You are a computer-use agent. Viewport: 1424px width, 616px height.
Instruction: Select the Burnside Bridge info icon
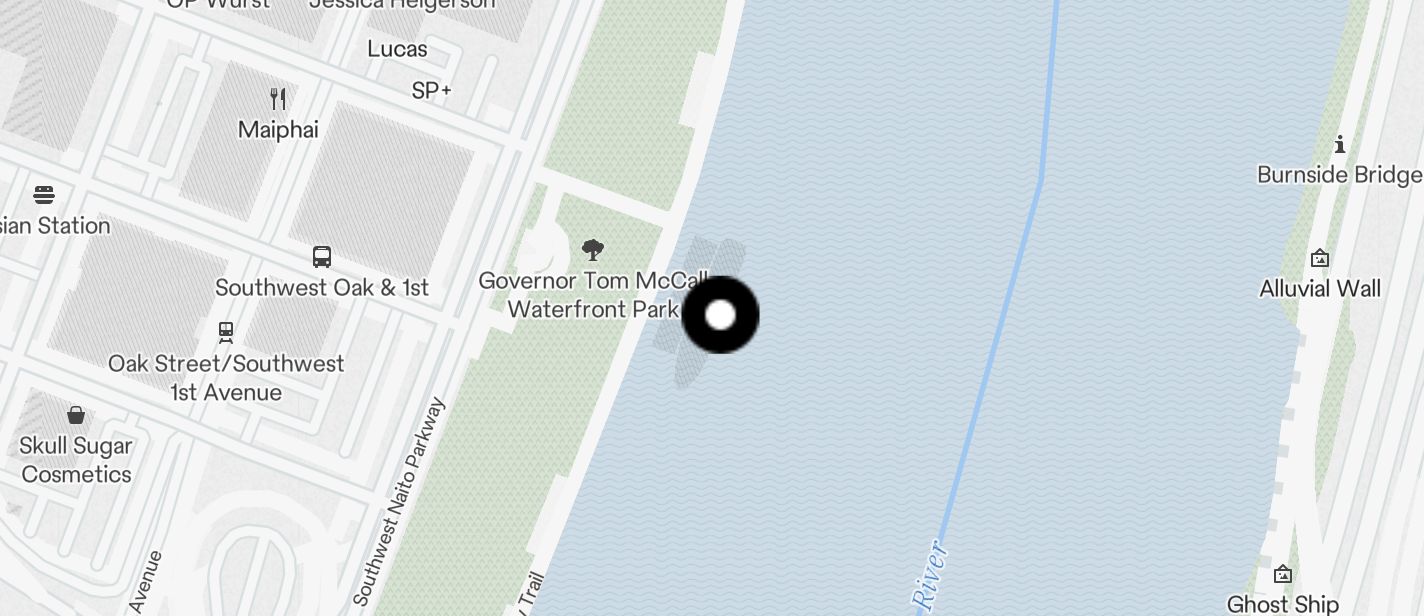tap(1340, 144)
